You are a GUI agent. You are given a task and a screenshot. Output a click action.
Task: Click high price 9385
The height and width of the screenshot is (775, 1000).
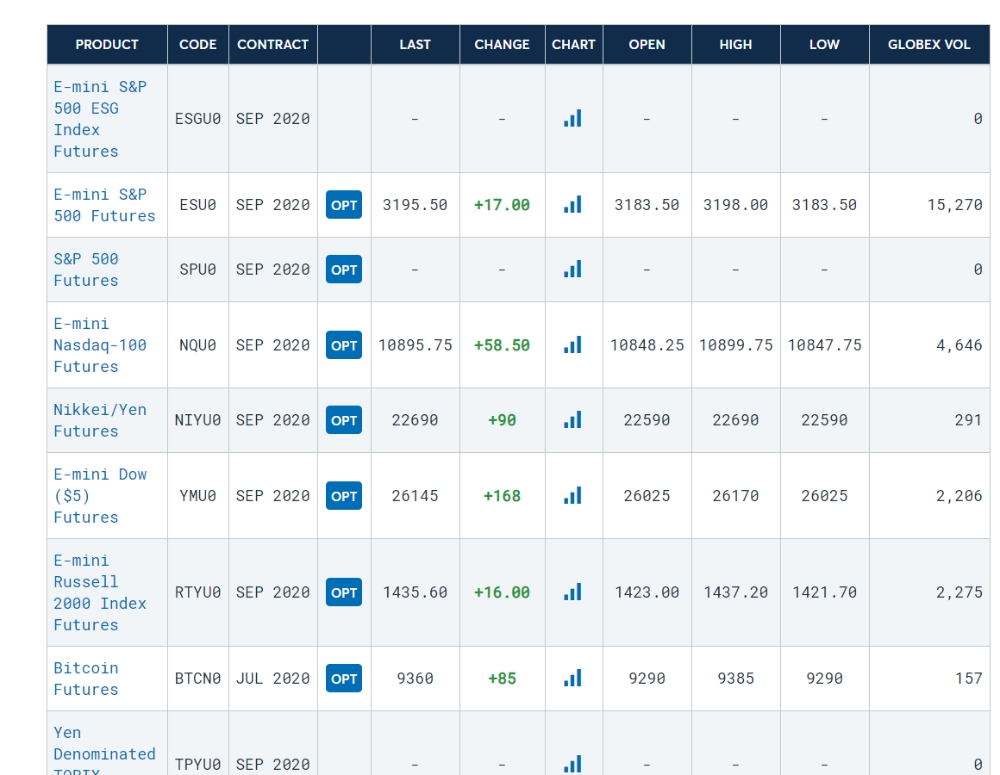[x=735, y=678]
